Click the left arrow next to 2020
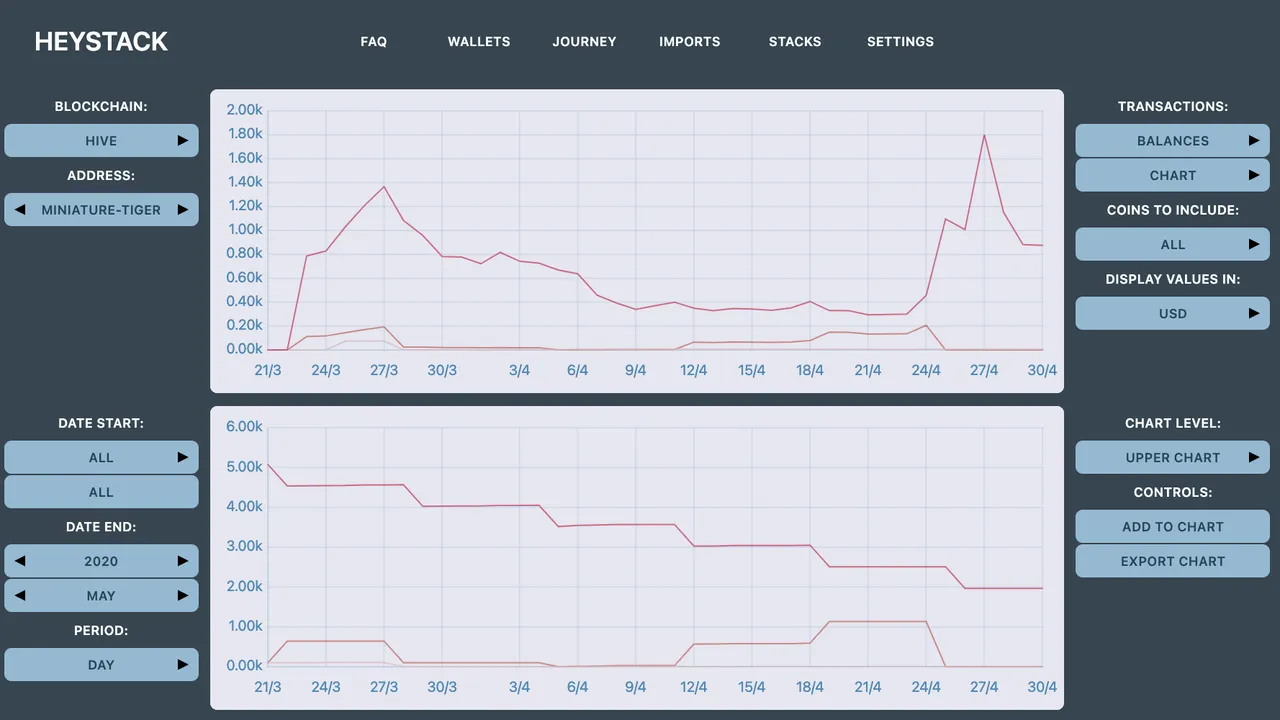 (x=20, y=561)
